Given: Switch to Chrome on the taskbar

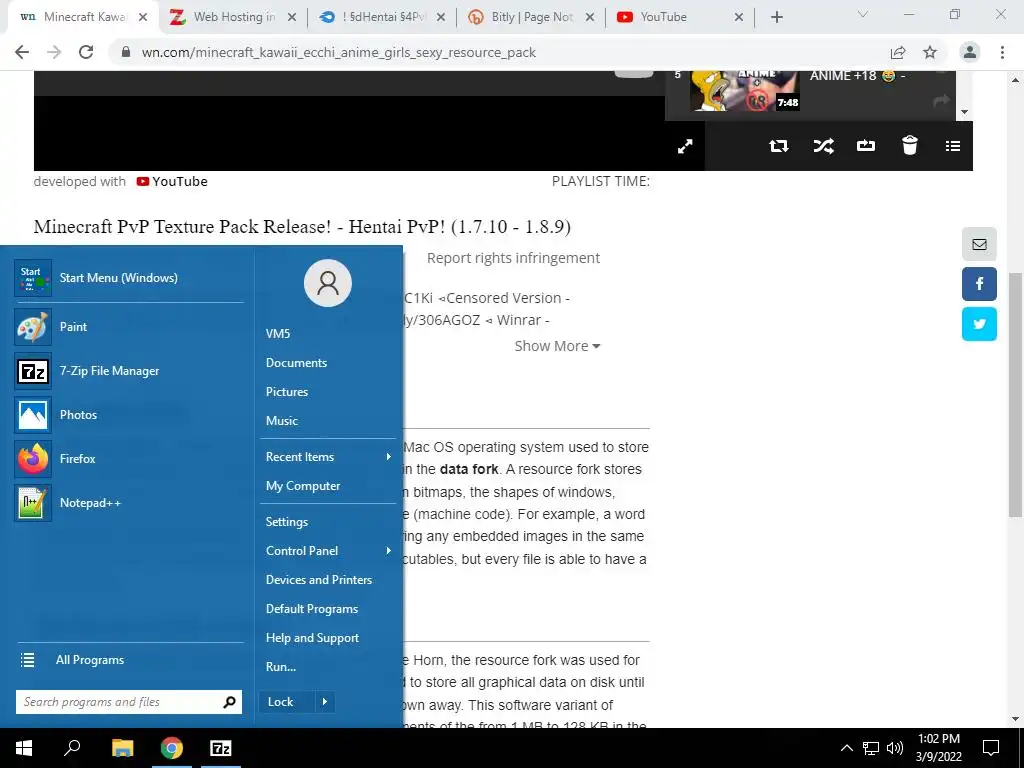Looking at the screenshot, I should click(172, 748).
